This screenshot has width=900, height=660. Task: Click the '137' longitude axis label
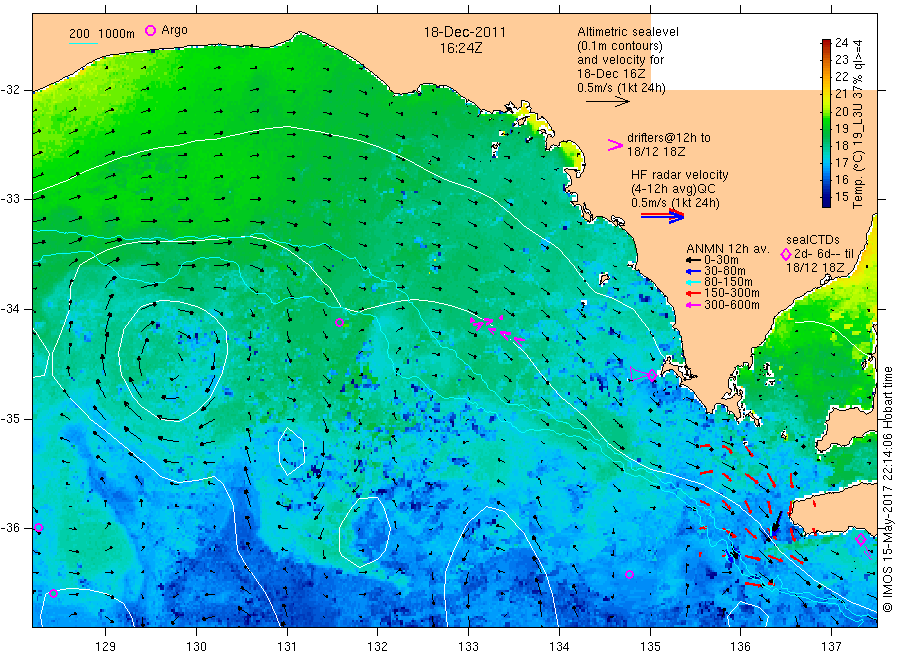[x=831, y=647]
